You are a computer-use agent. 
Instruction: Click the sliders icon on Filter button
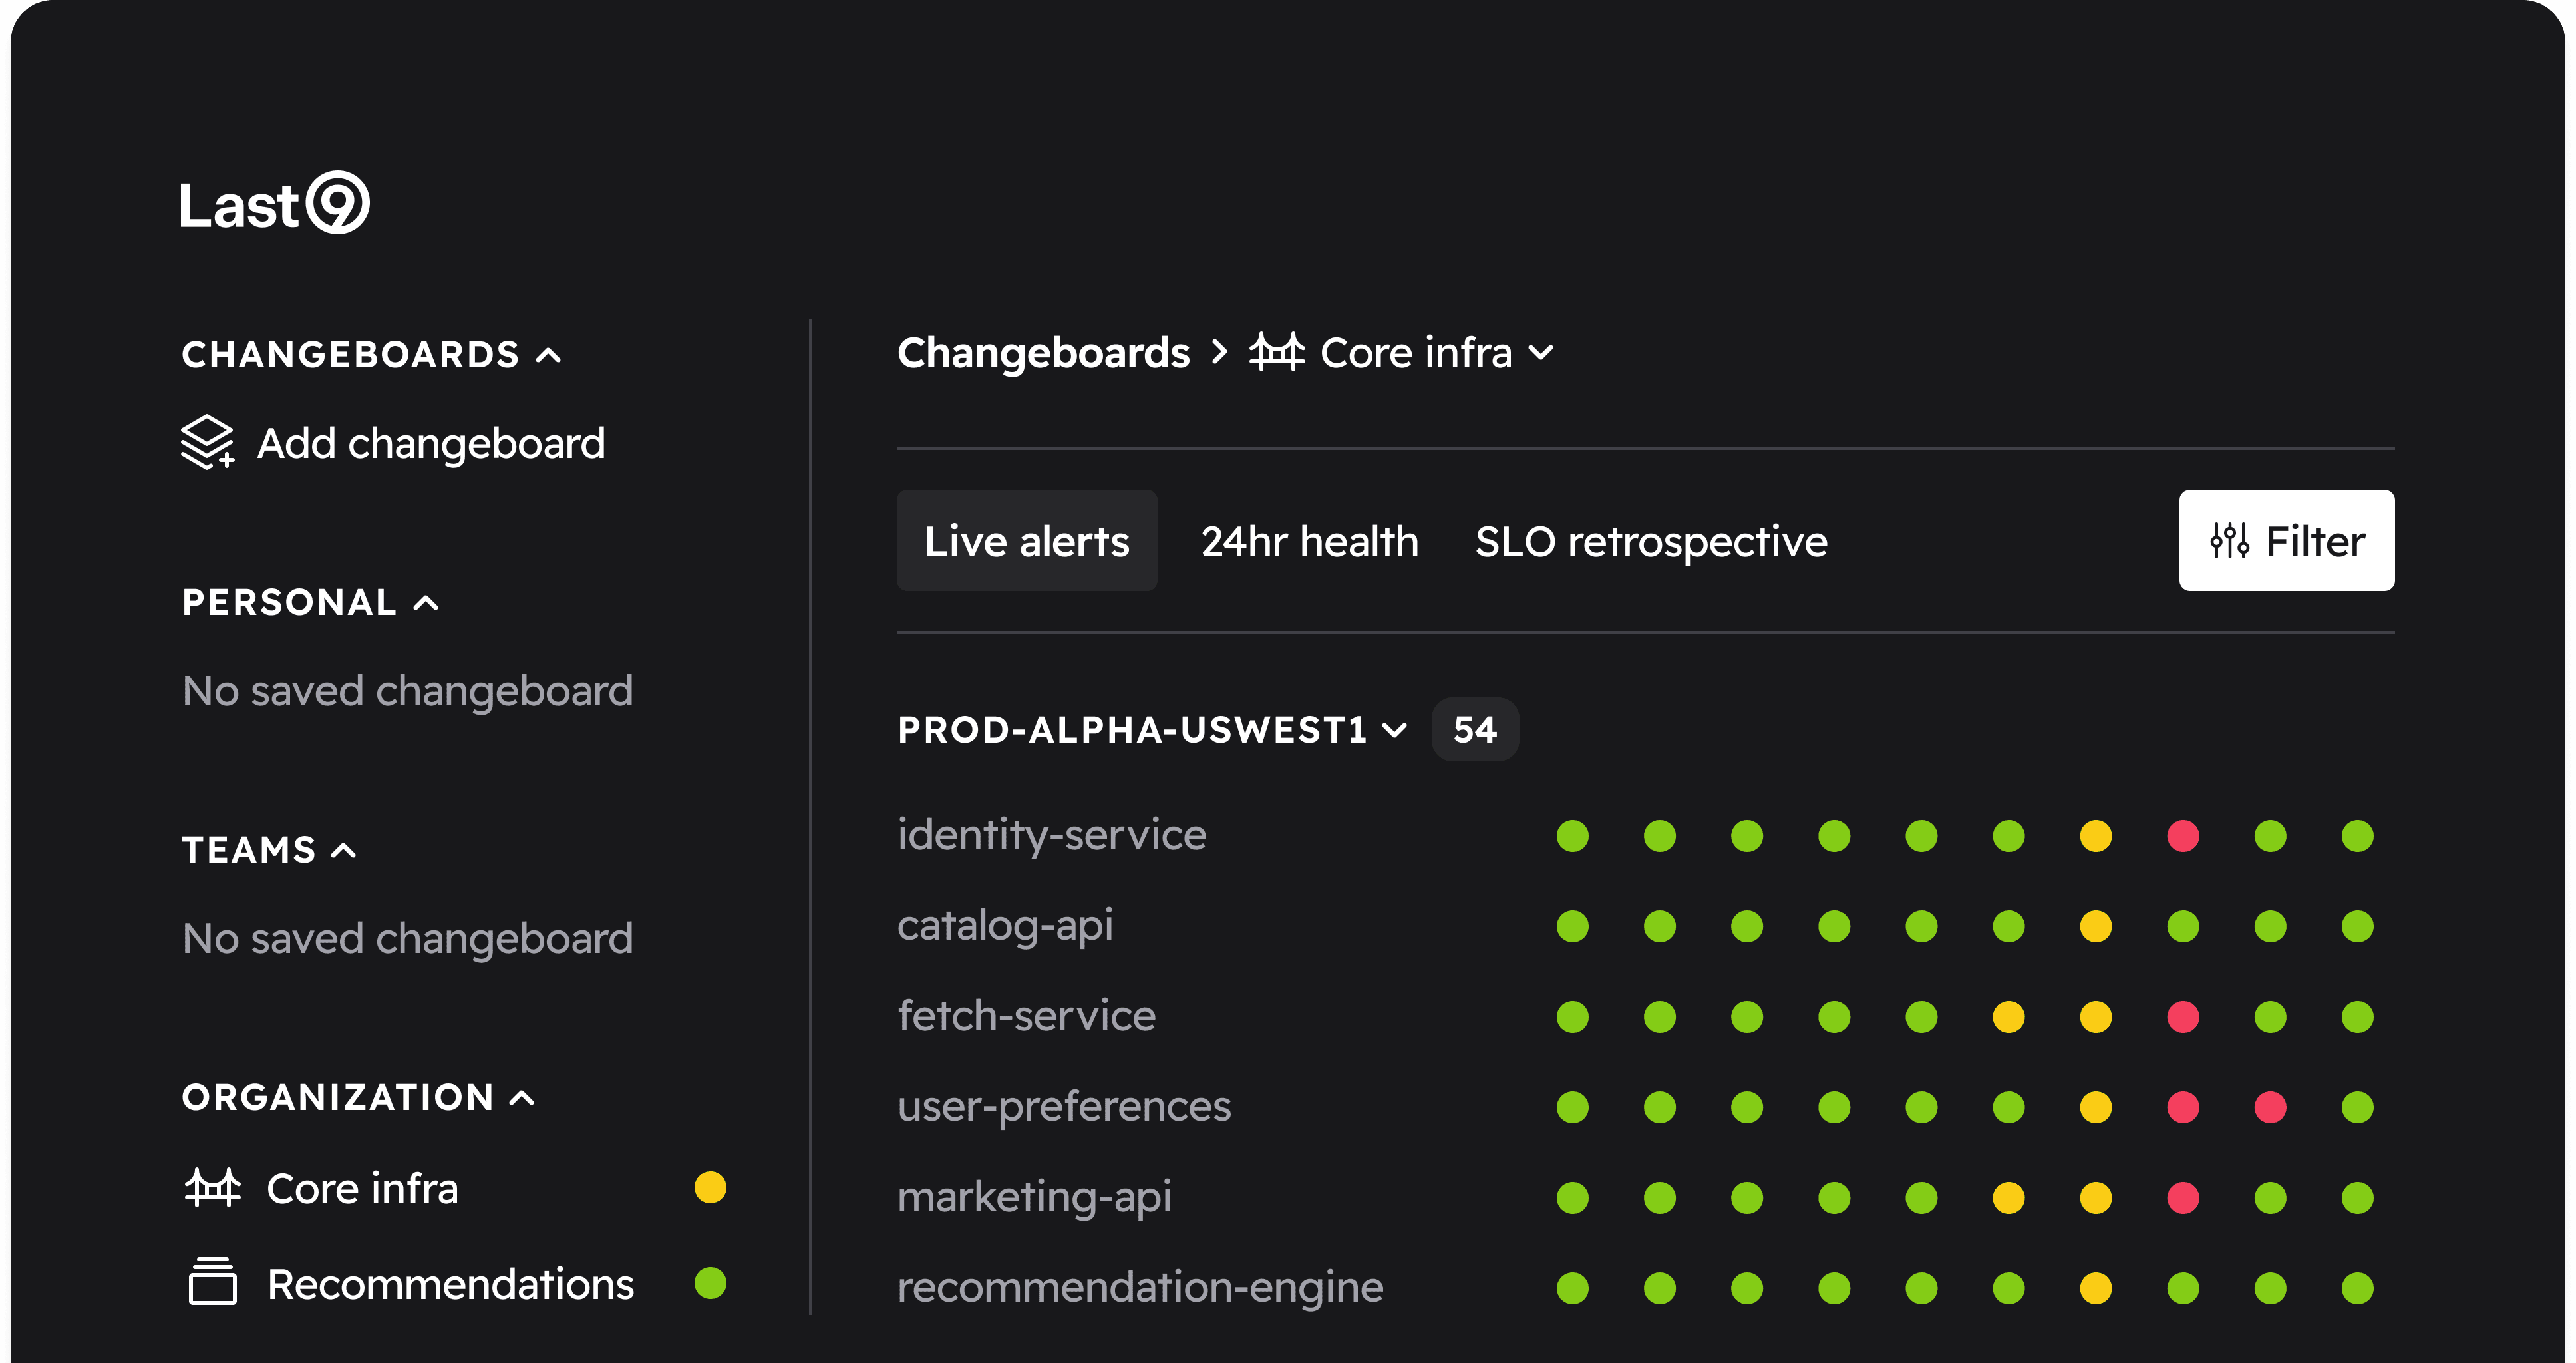pos(2229,541)
